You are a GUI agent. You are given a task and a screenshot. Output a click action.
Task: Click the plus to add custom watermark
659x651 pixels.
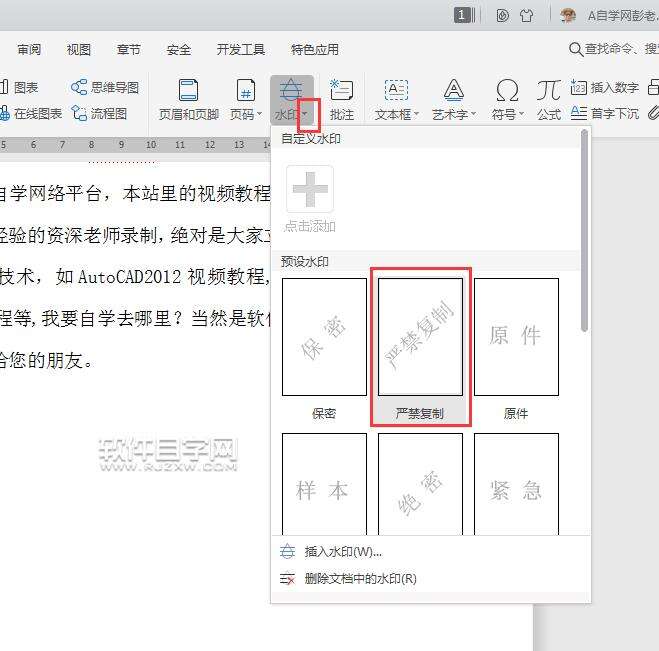(310, 189)
